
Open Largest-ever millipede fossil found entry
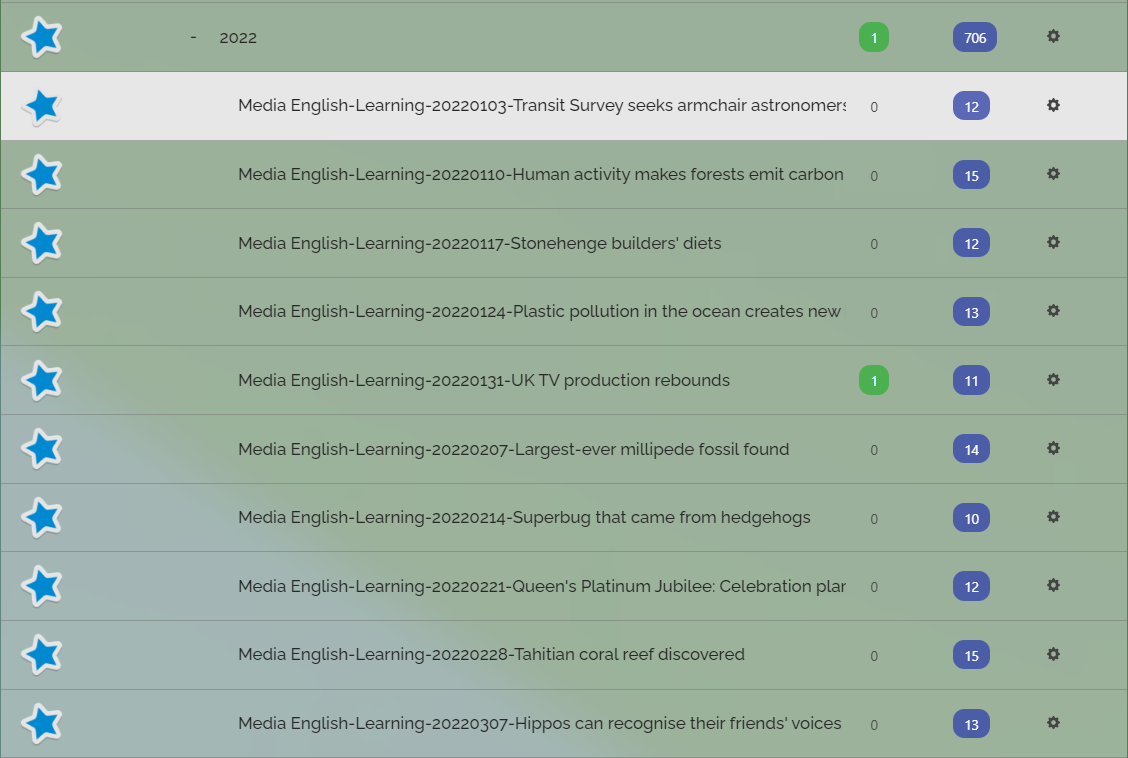[x=514, y=449]
